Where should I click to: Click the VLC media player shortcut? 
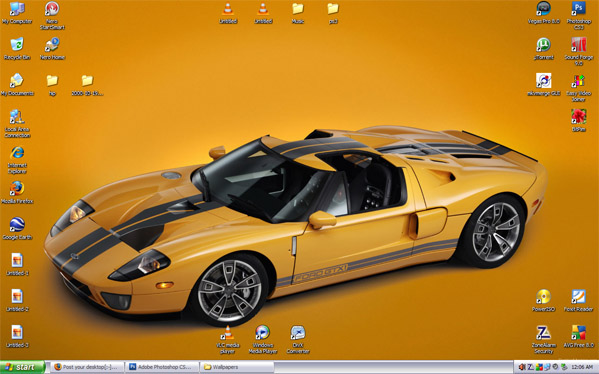tap(228, 340)
